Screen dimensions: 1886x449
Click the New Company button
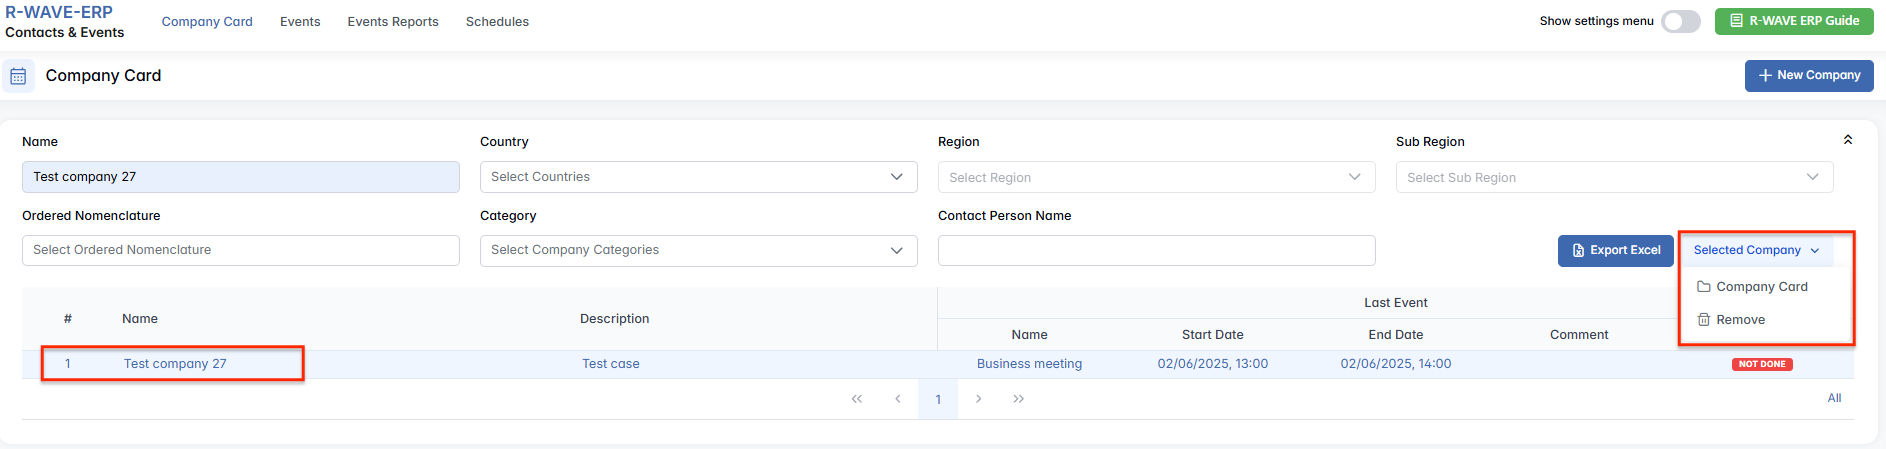click(x=1808, y=75)
